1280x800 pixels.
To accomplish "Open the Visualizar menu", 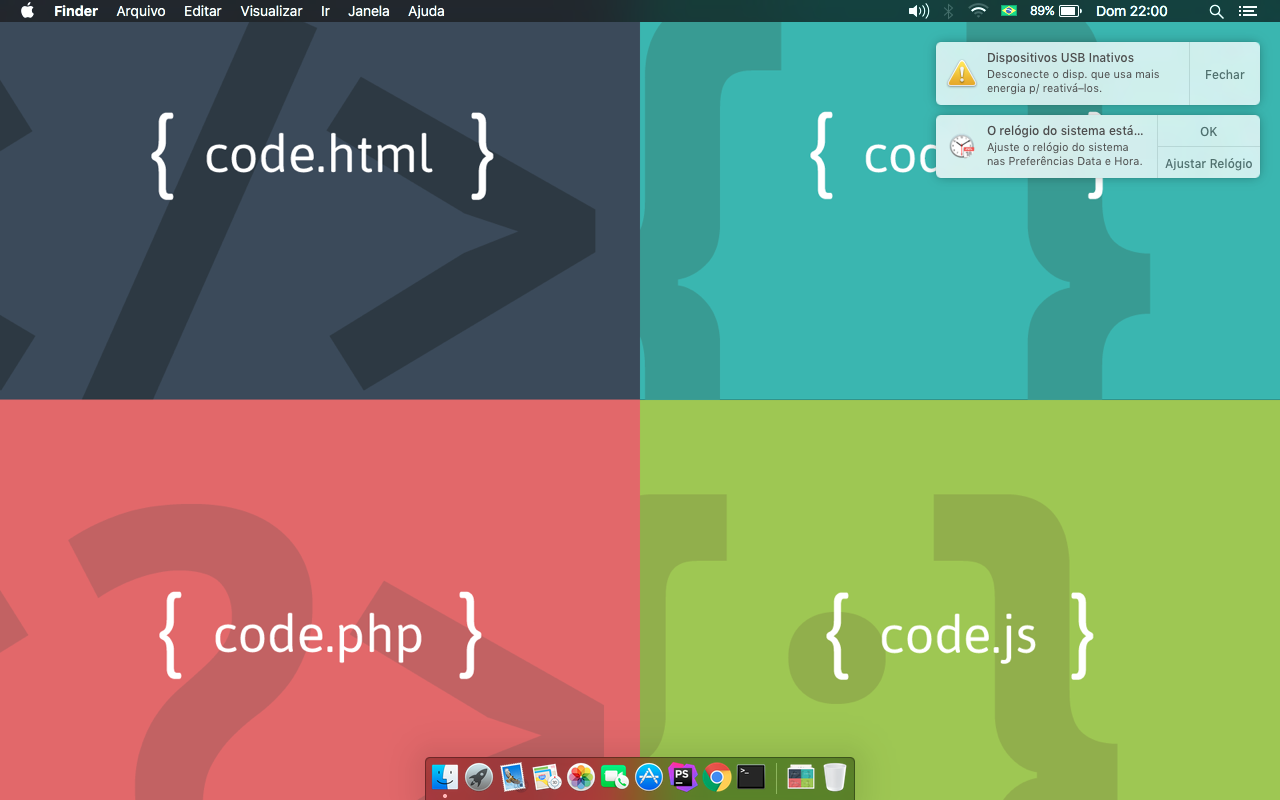I will pyautogui.click(x=271, y=11).
